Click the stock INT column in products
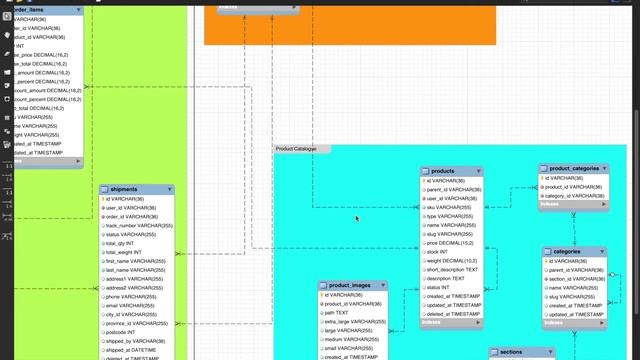 (452, 252)
